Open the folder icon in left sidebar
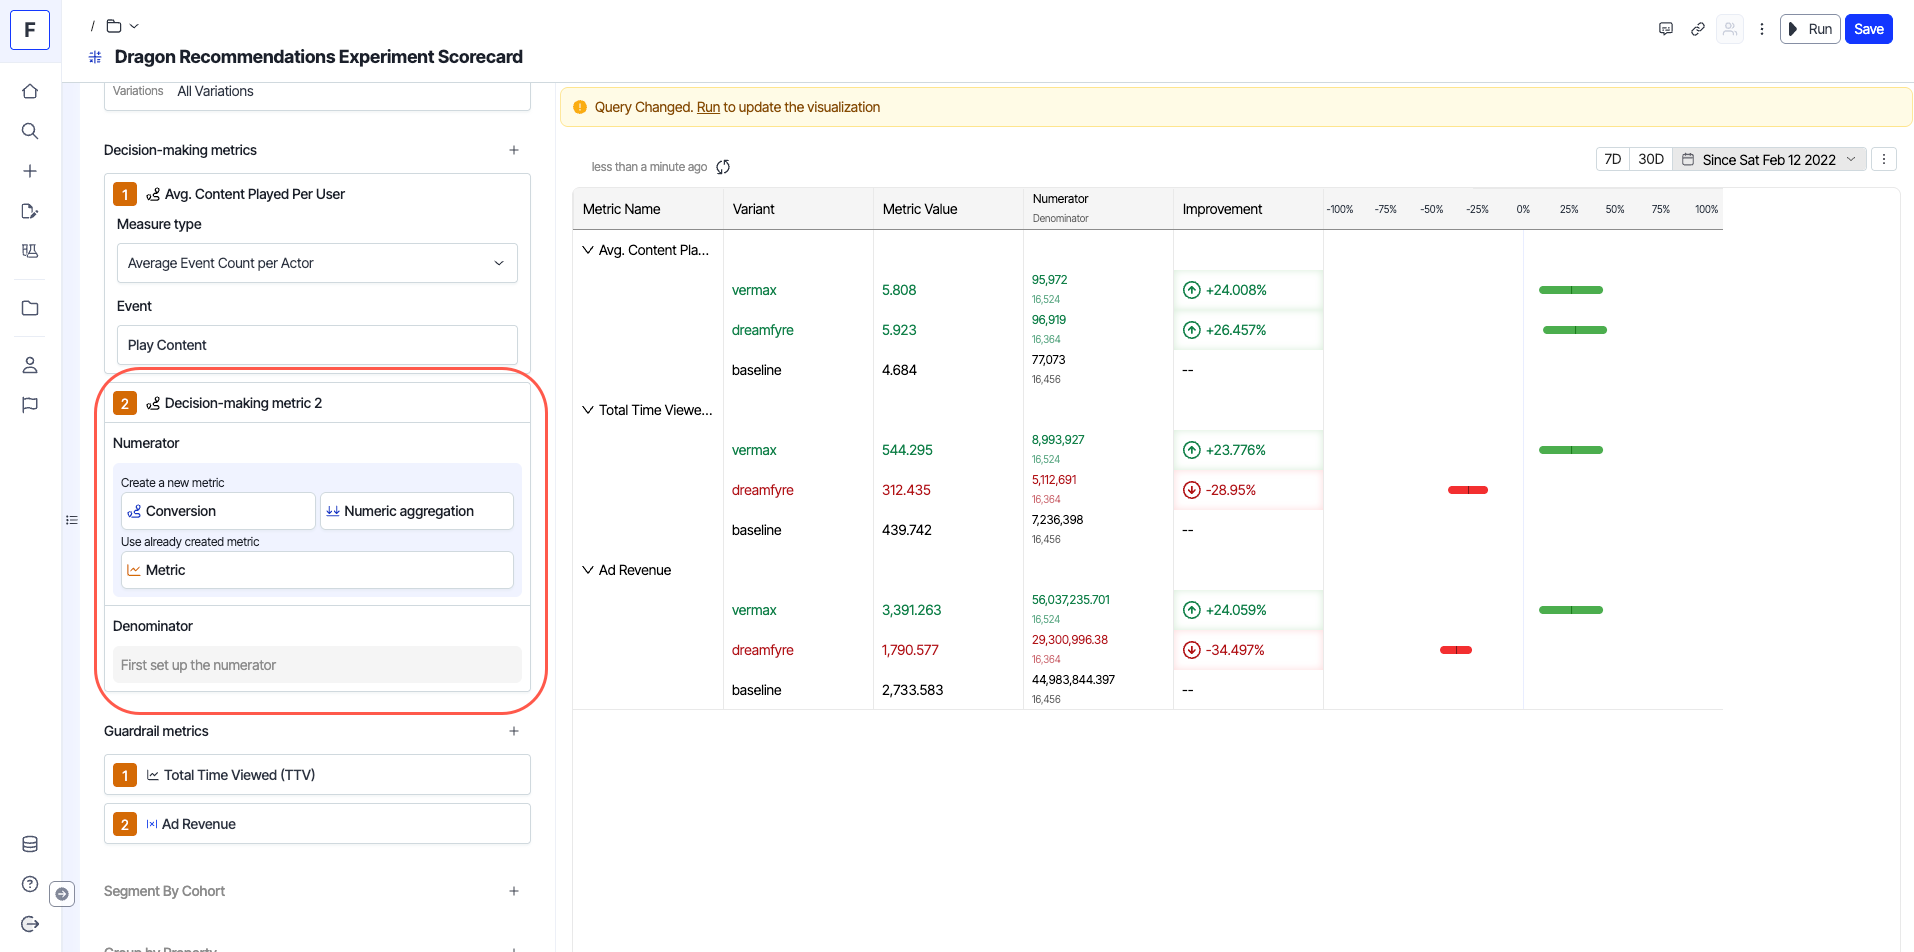Image resolution: width=1914 pixels, height=952 pixels. pyautogui.click(x=30, y=308)
